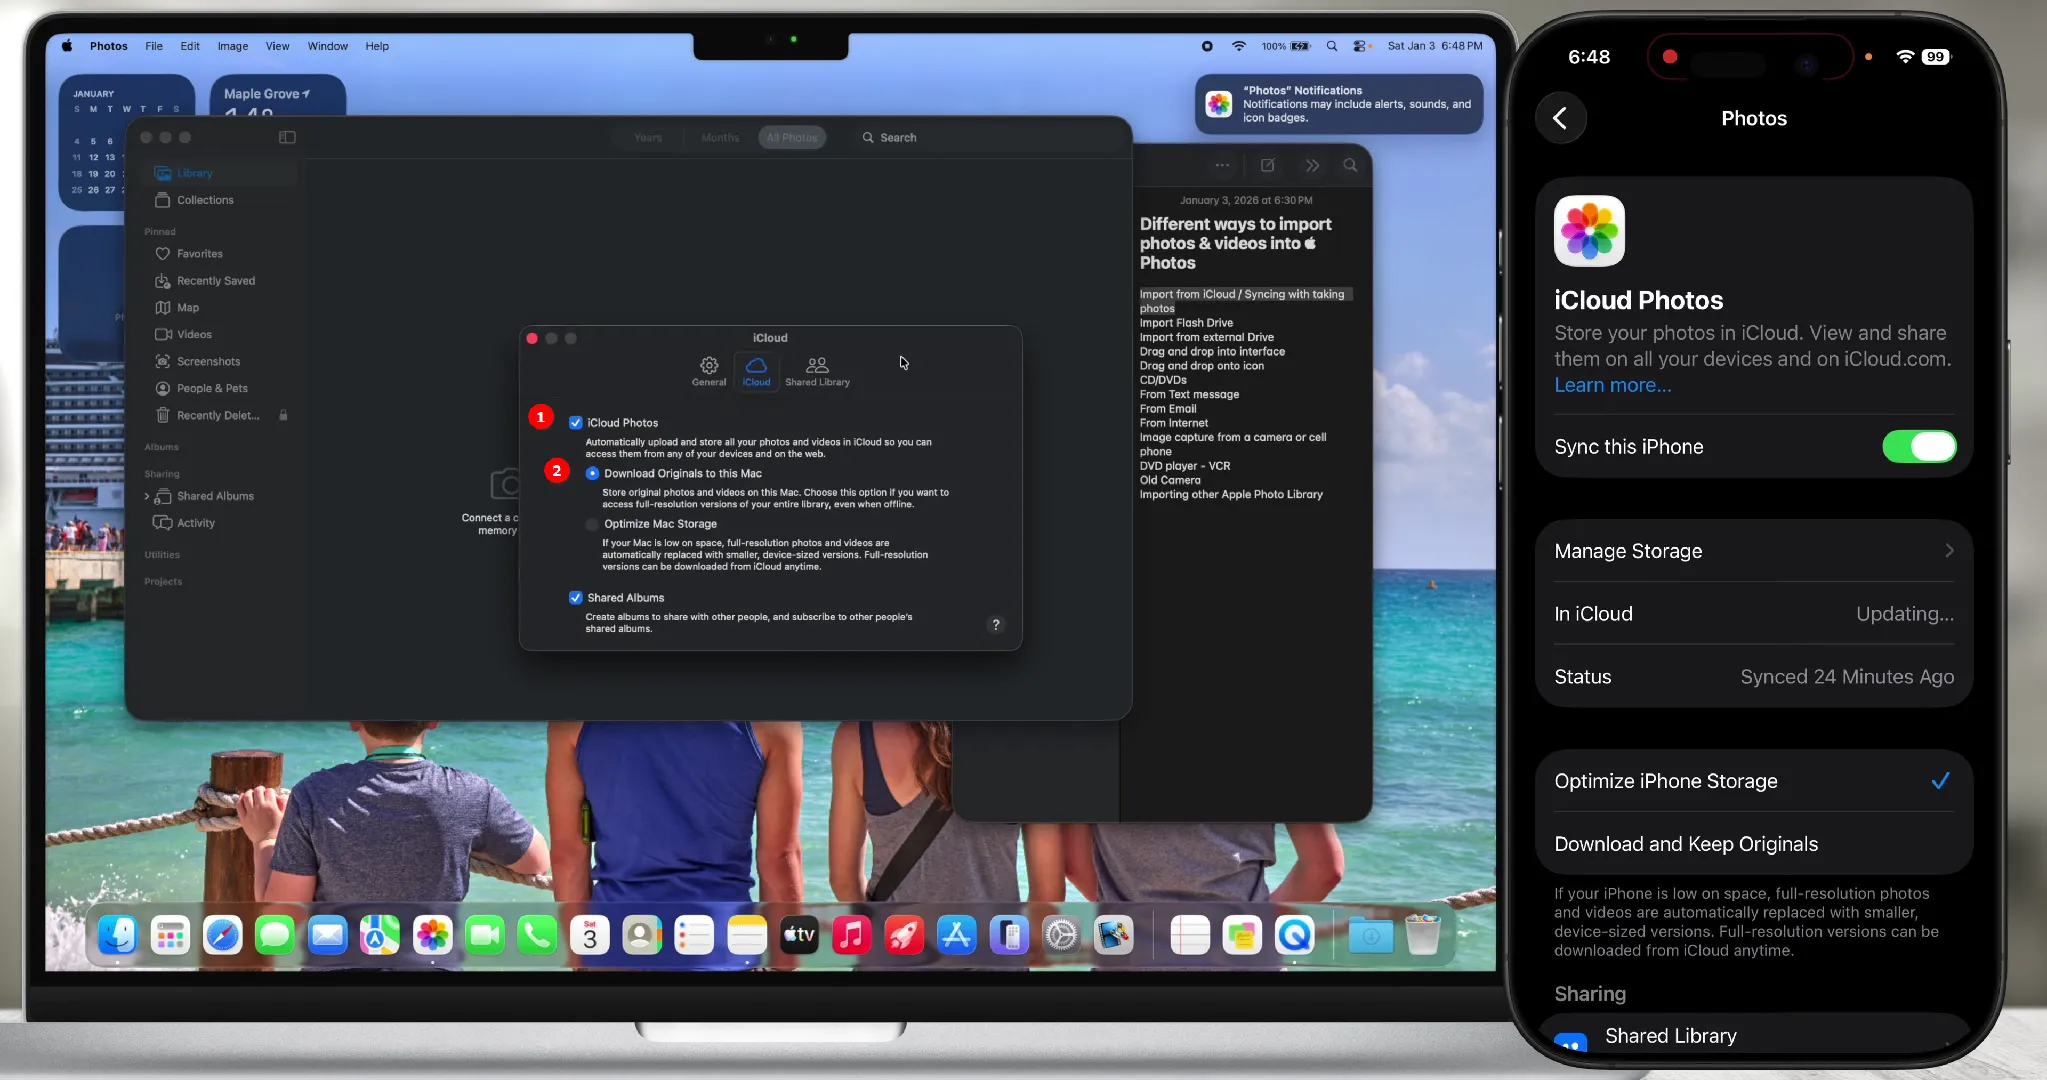
Task: Open Maps from the Dock
Action: [x=380, y=936]
